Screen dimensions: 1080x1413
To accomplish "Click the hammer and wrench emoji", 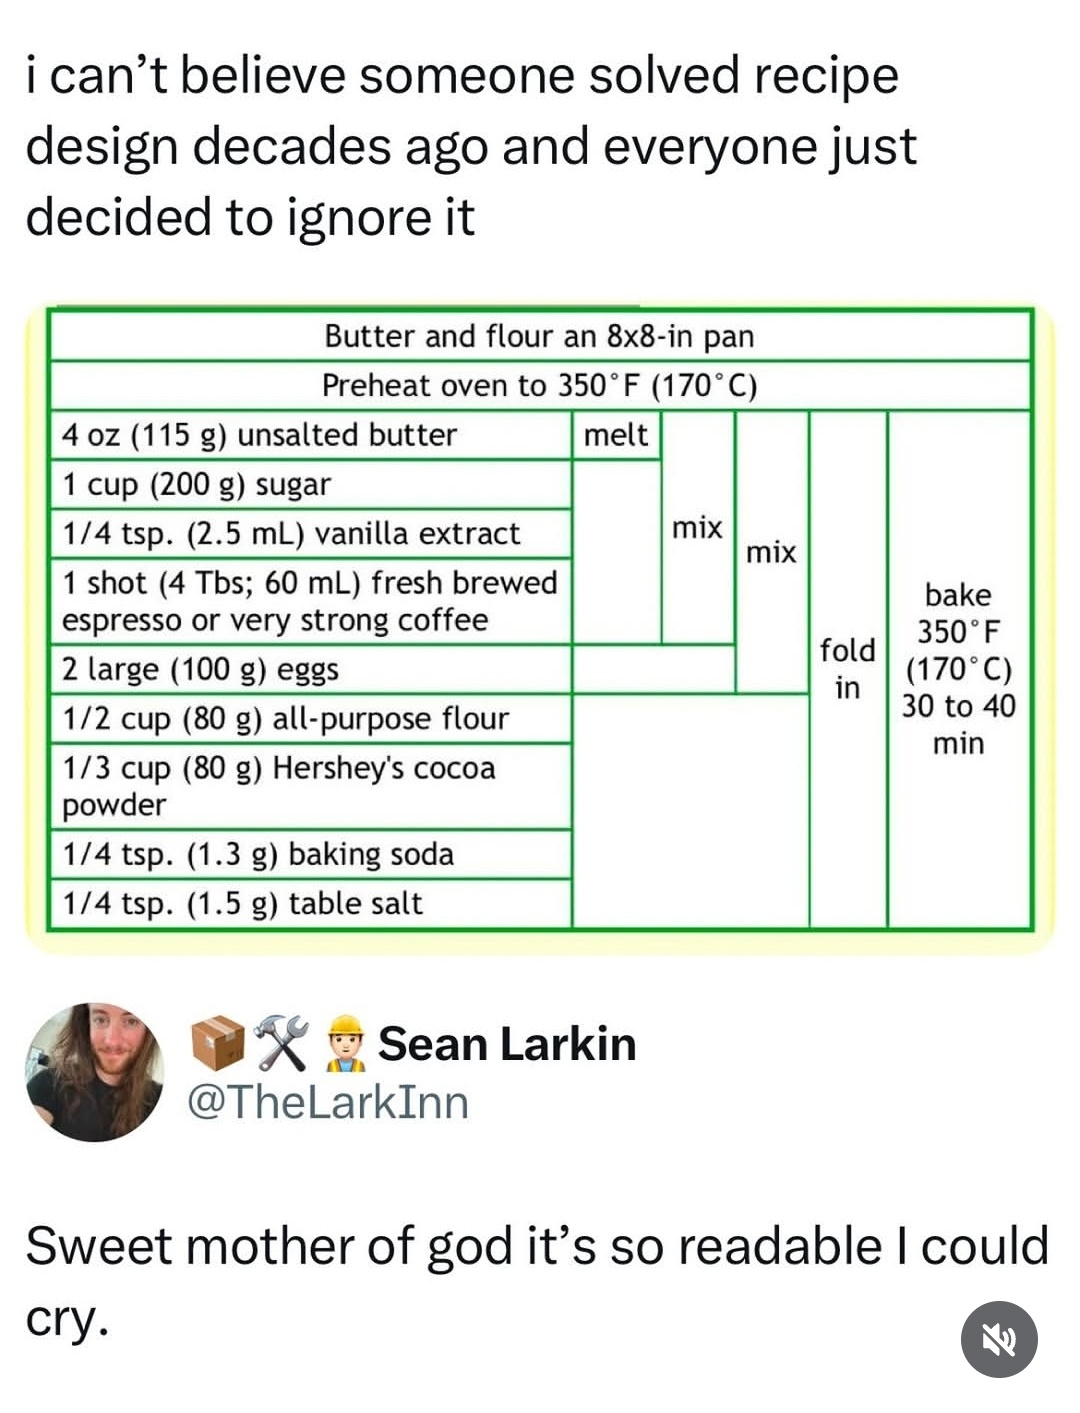I will click(x=281, y=1043).
